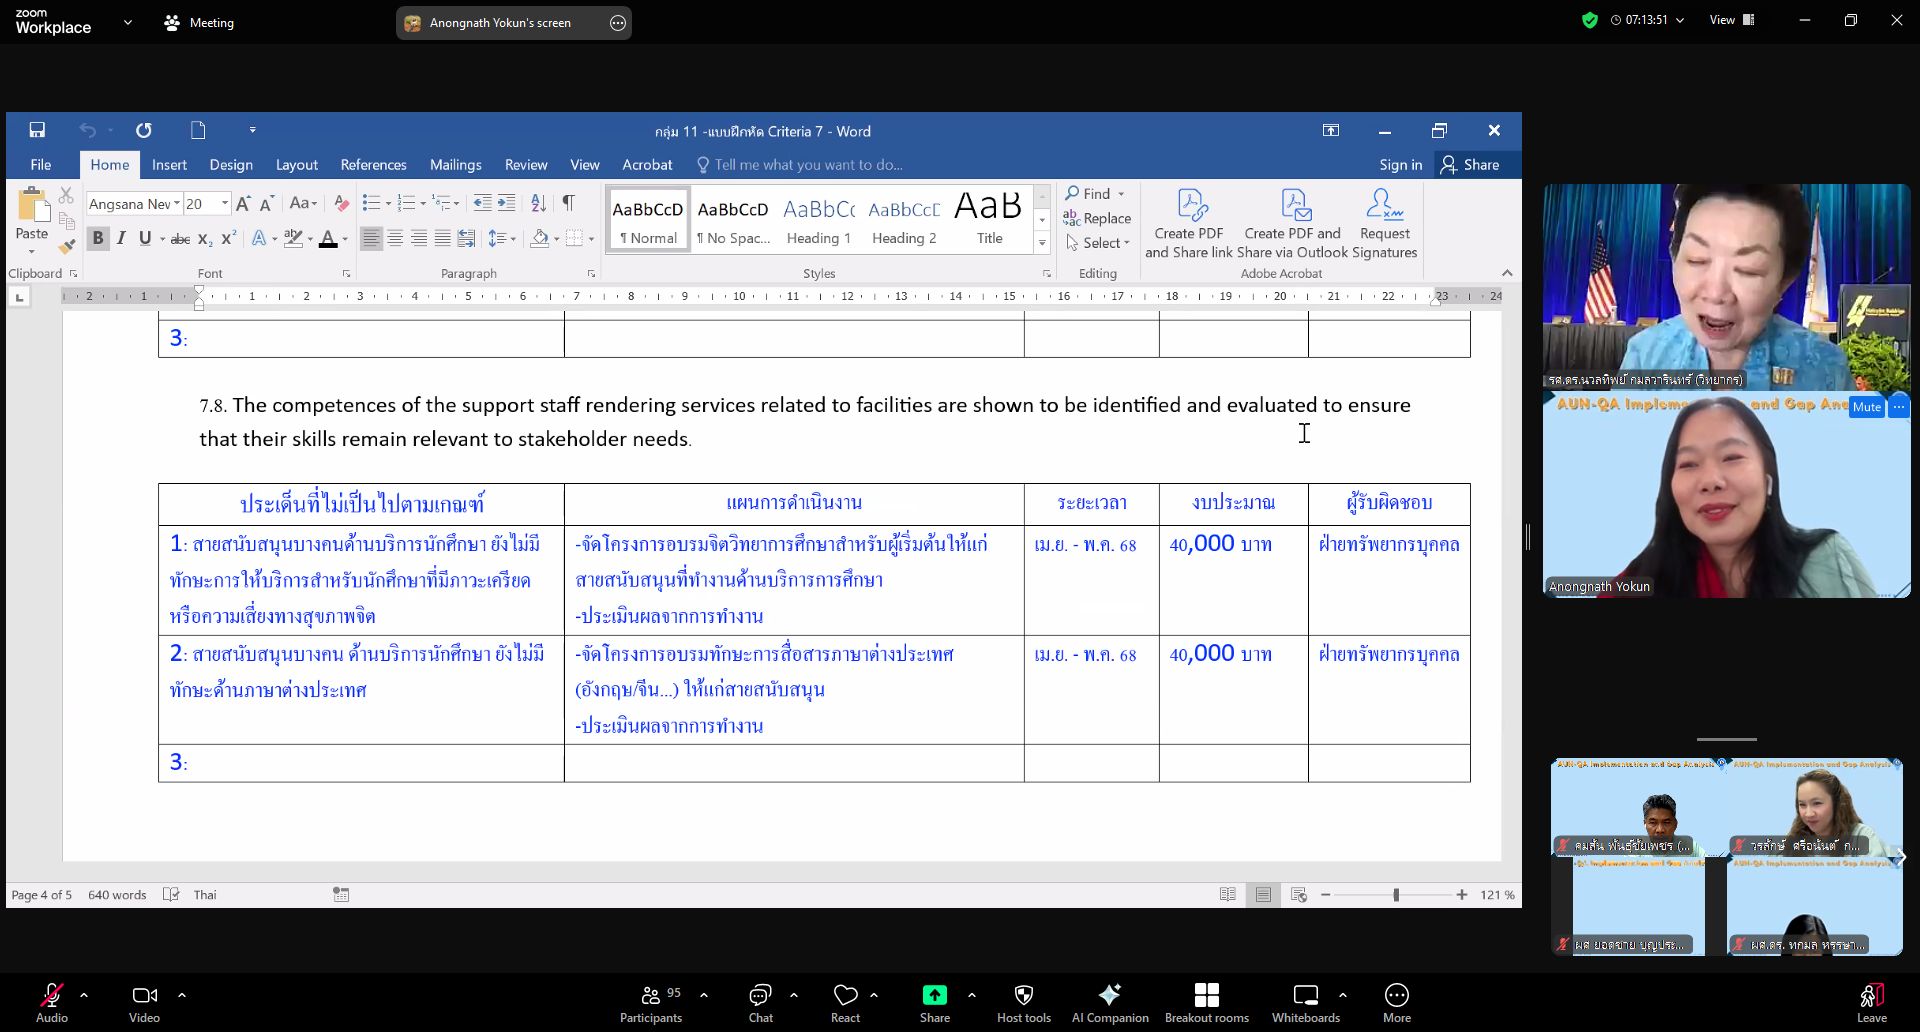Click Superscript x² icon
Image resolution: width=1920 pixels, height=1032 pixels.
pos(228,238)
